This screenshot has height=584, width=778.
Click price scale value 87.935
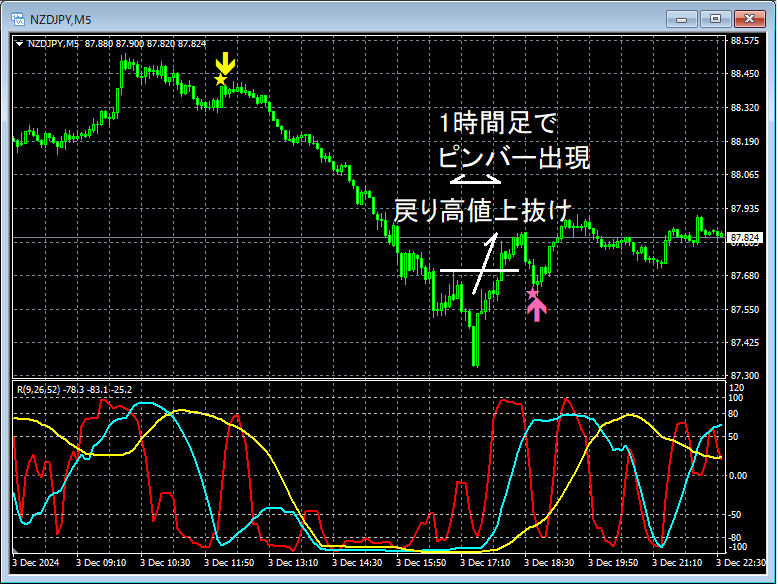tap(745, 208)
